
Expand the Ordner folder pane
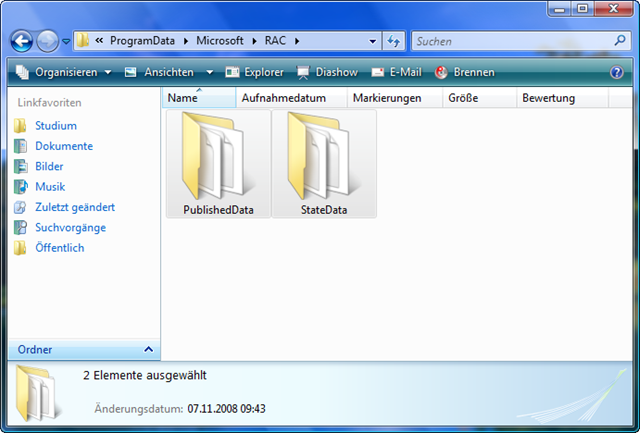tap(149, 350)
